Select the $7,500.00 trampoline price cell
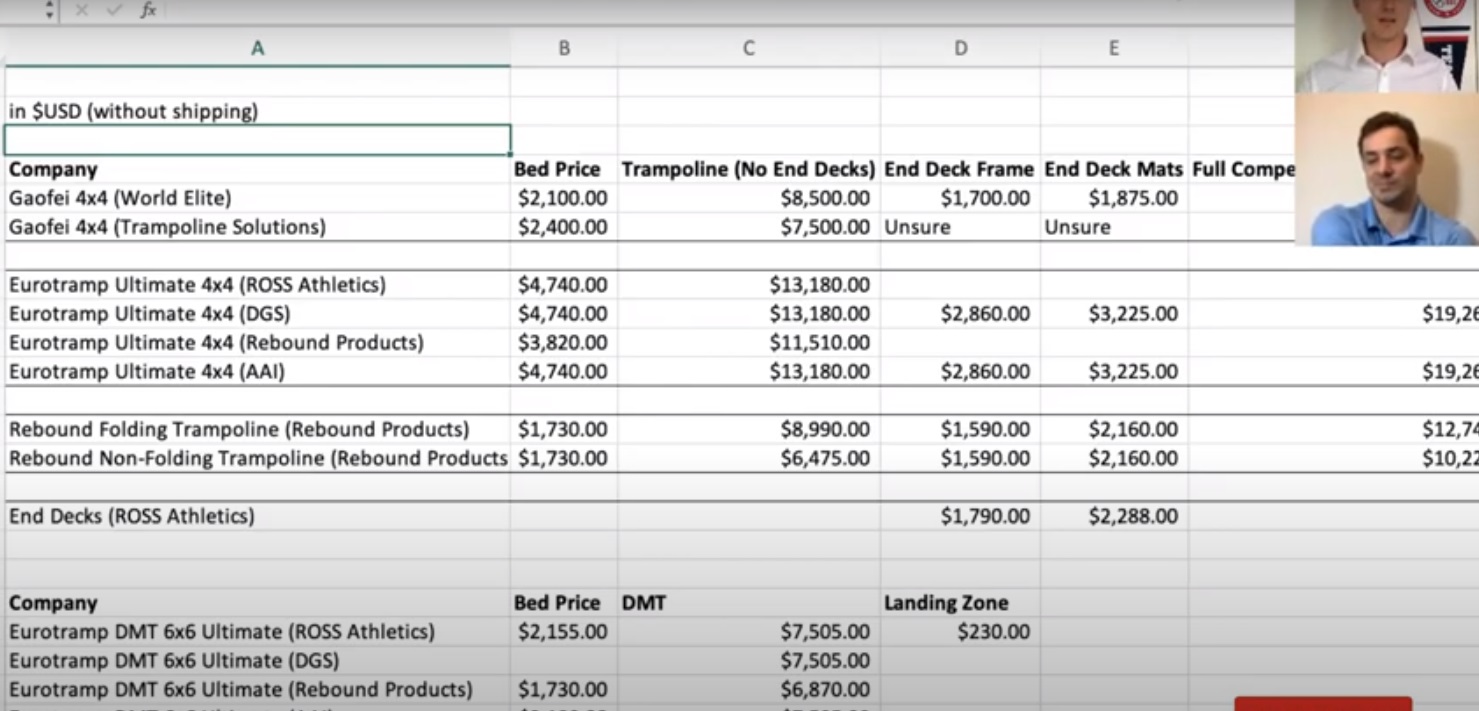 point(748,227)
